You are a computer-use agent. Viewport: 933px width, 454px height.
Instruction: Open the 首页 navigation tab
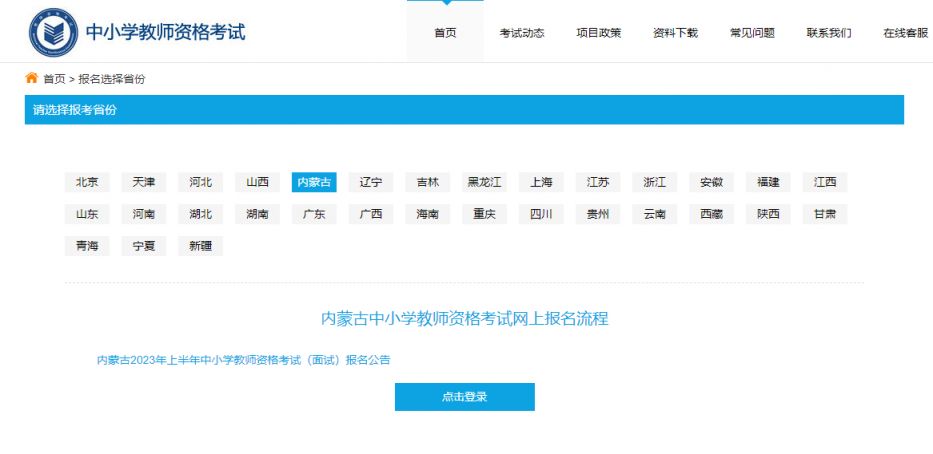[445, 33]
